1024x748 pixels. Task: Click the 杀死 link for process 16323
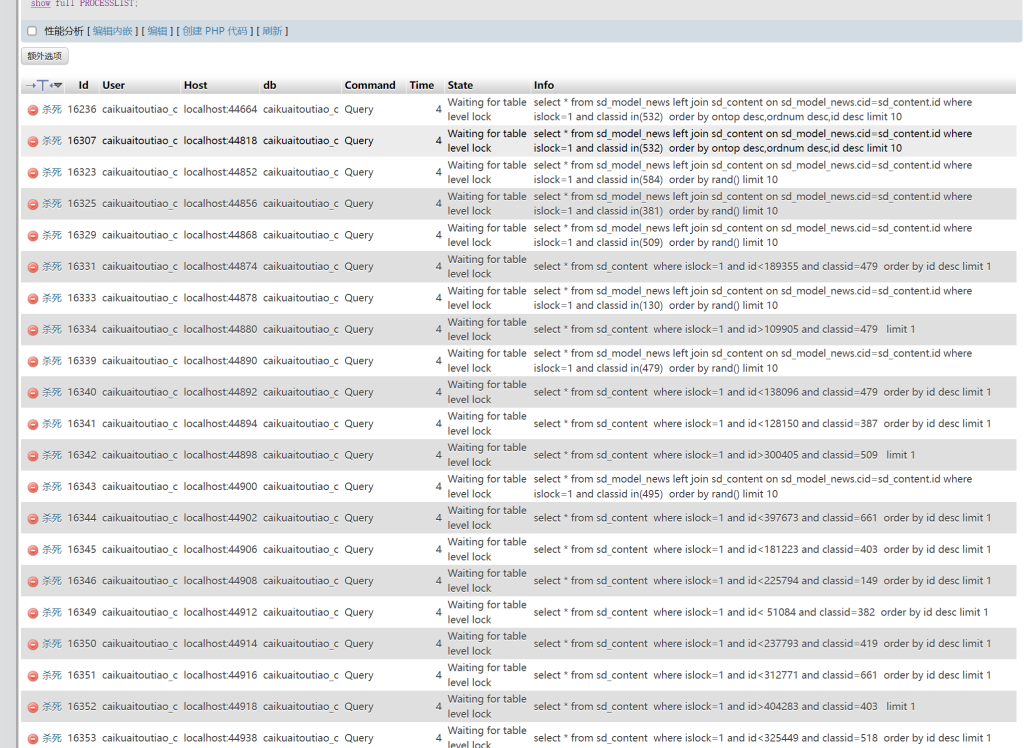coord(52,172)
